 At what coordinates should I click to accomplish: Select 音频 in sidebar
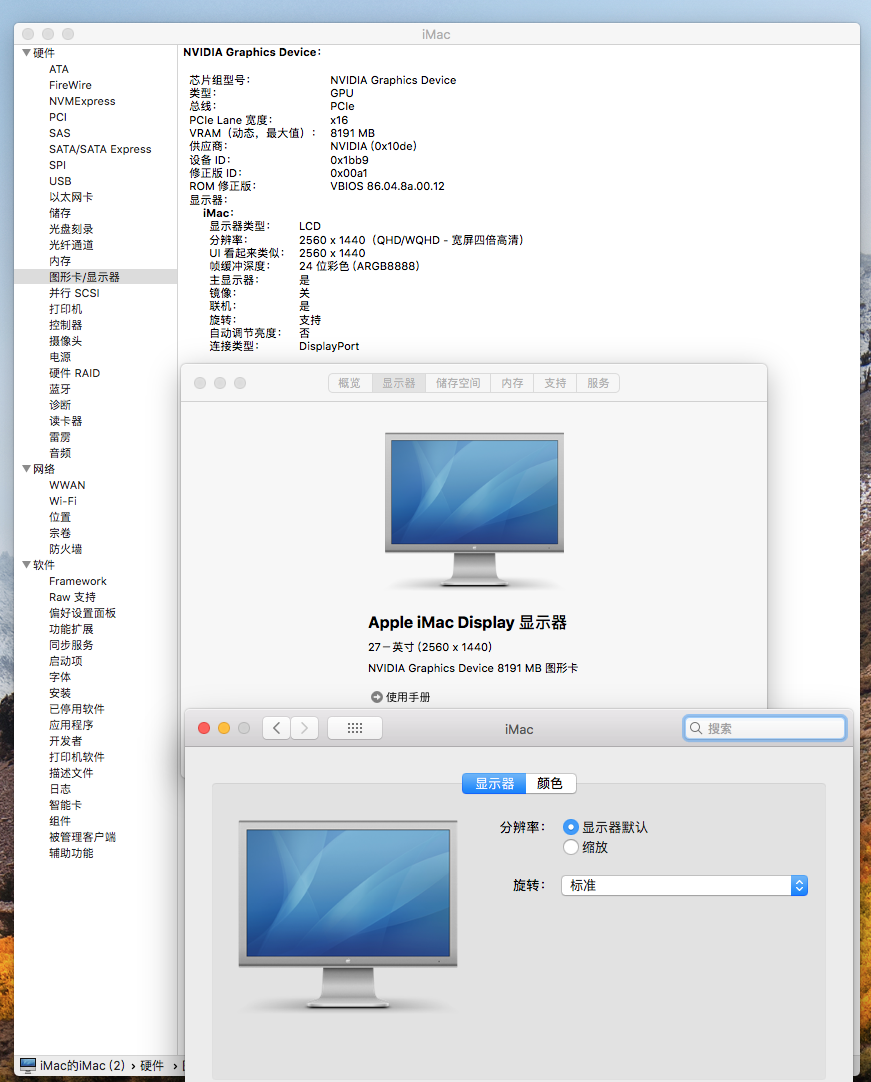[60, 453]
